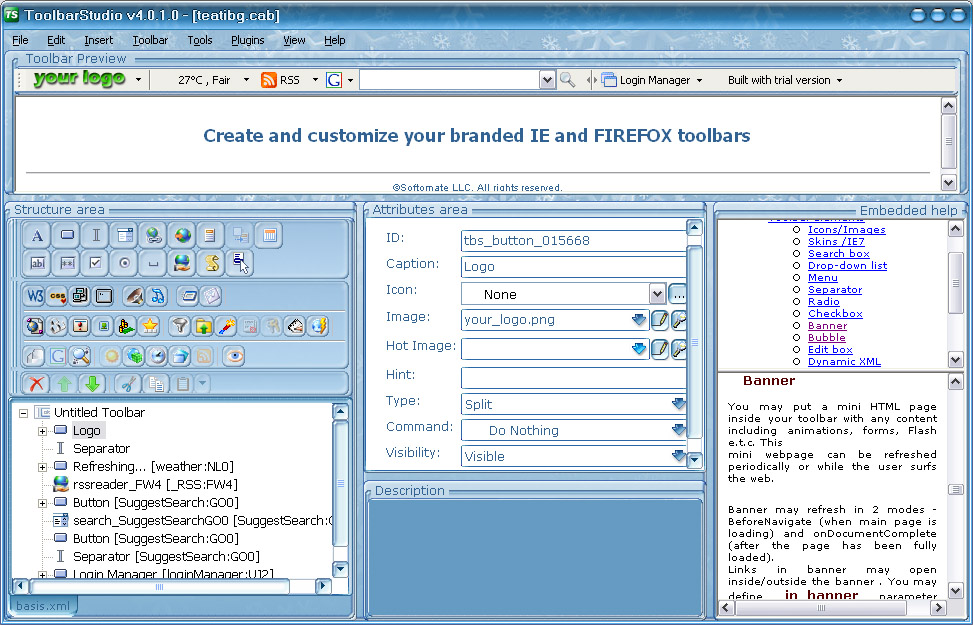Click the Drop-down list help link

coord(847,266)
